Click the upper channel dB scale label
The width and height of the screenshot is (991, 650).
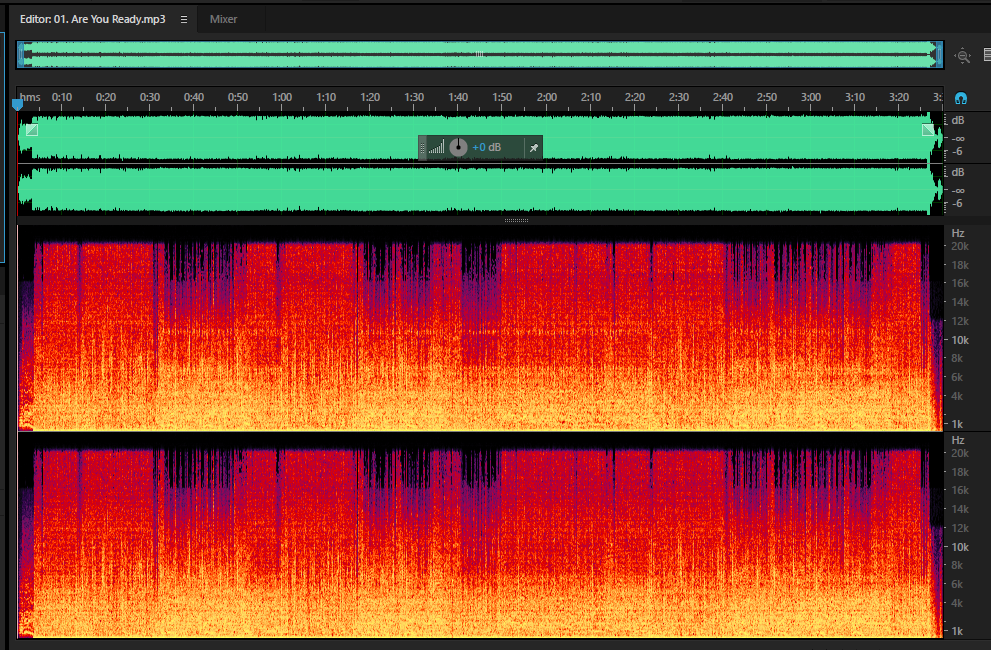(958, 120)
